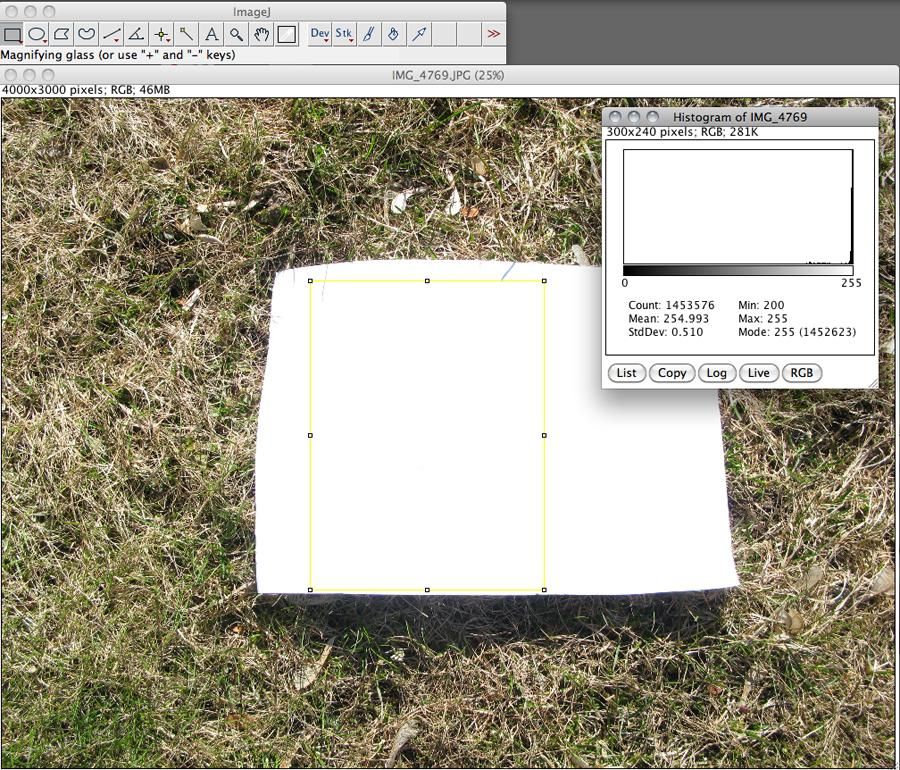
Task: Click the Copy button in Histogram window
Action: [672, 373]
